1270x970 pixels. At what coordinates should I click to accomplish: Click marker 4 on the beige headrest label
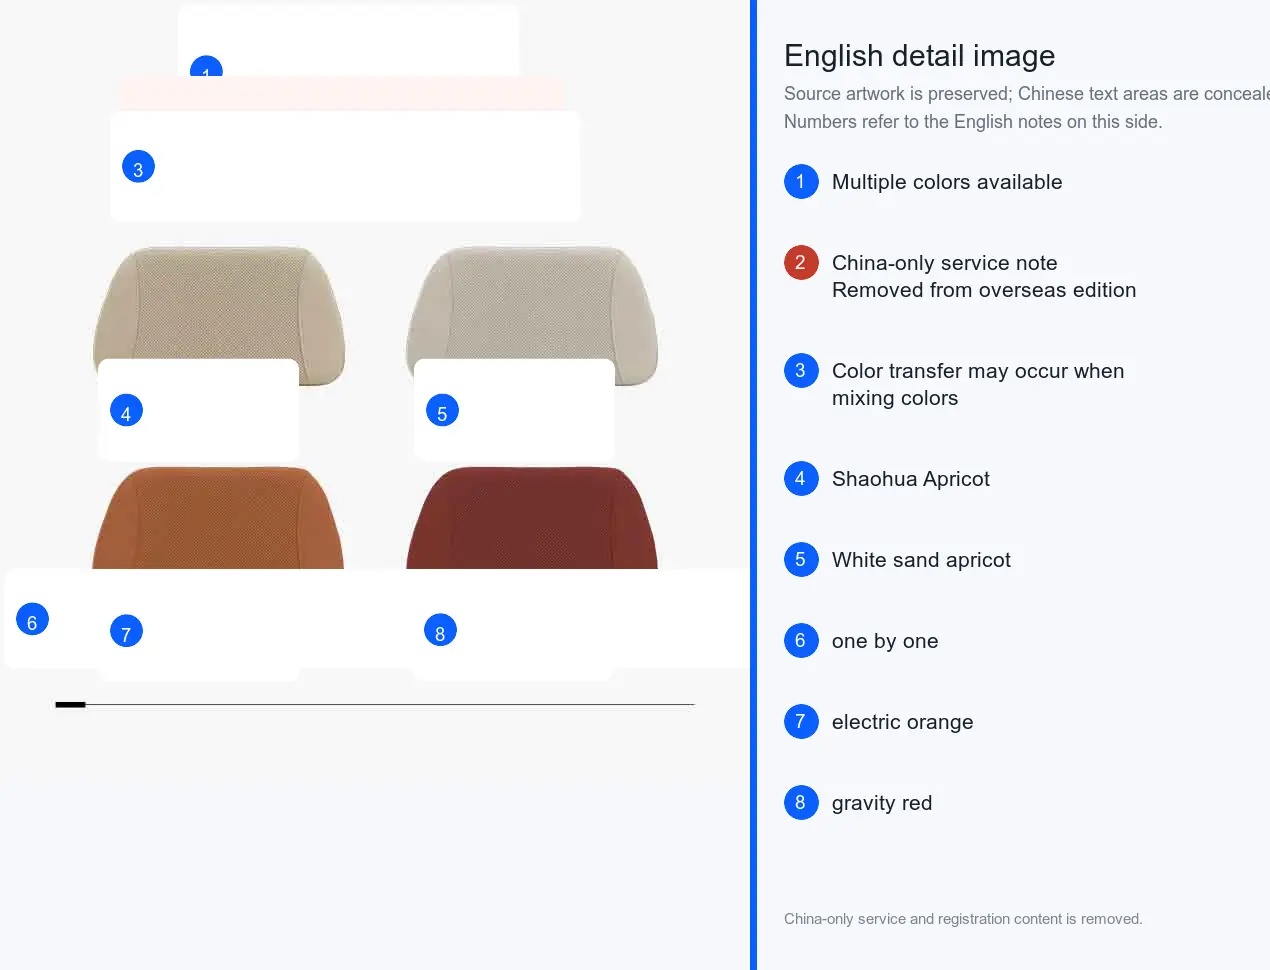coord(126,410)
